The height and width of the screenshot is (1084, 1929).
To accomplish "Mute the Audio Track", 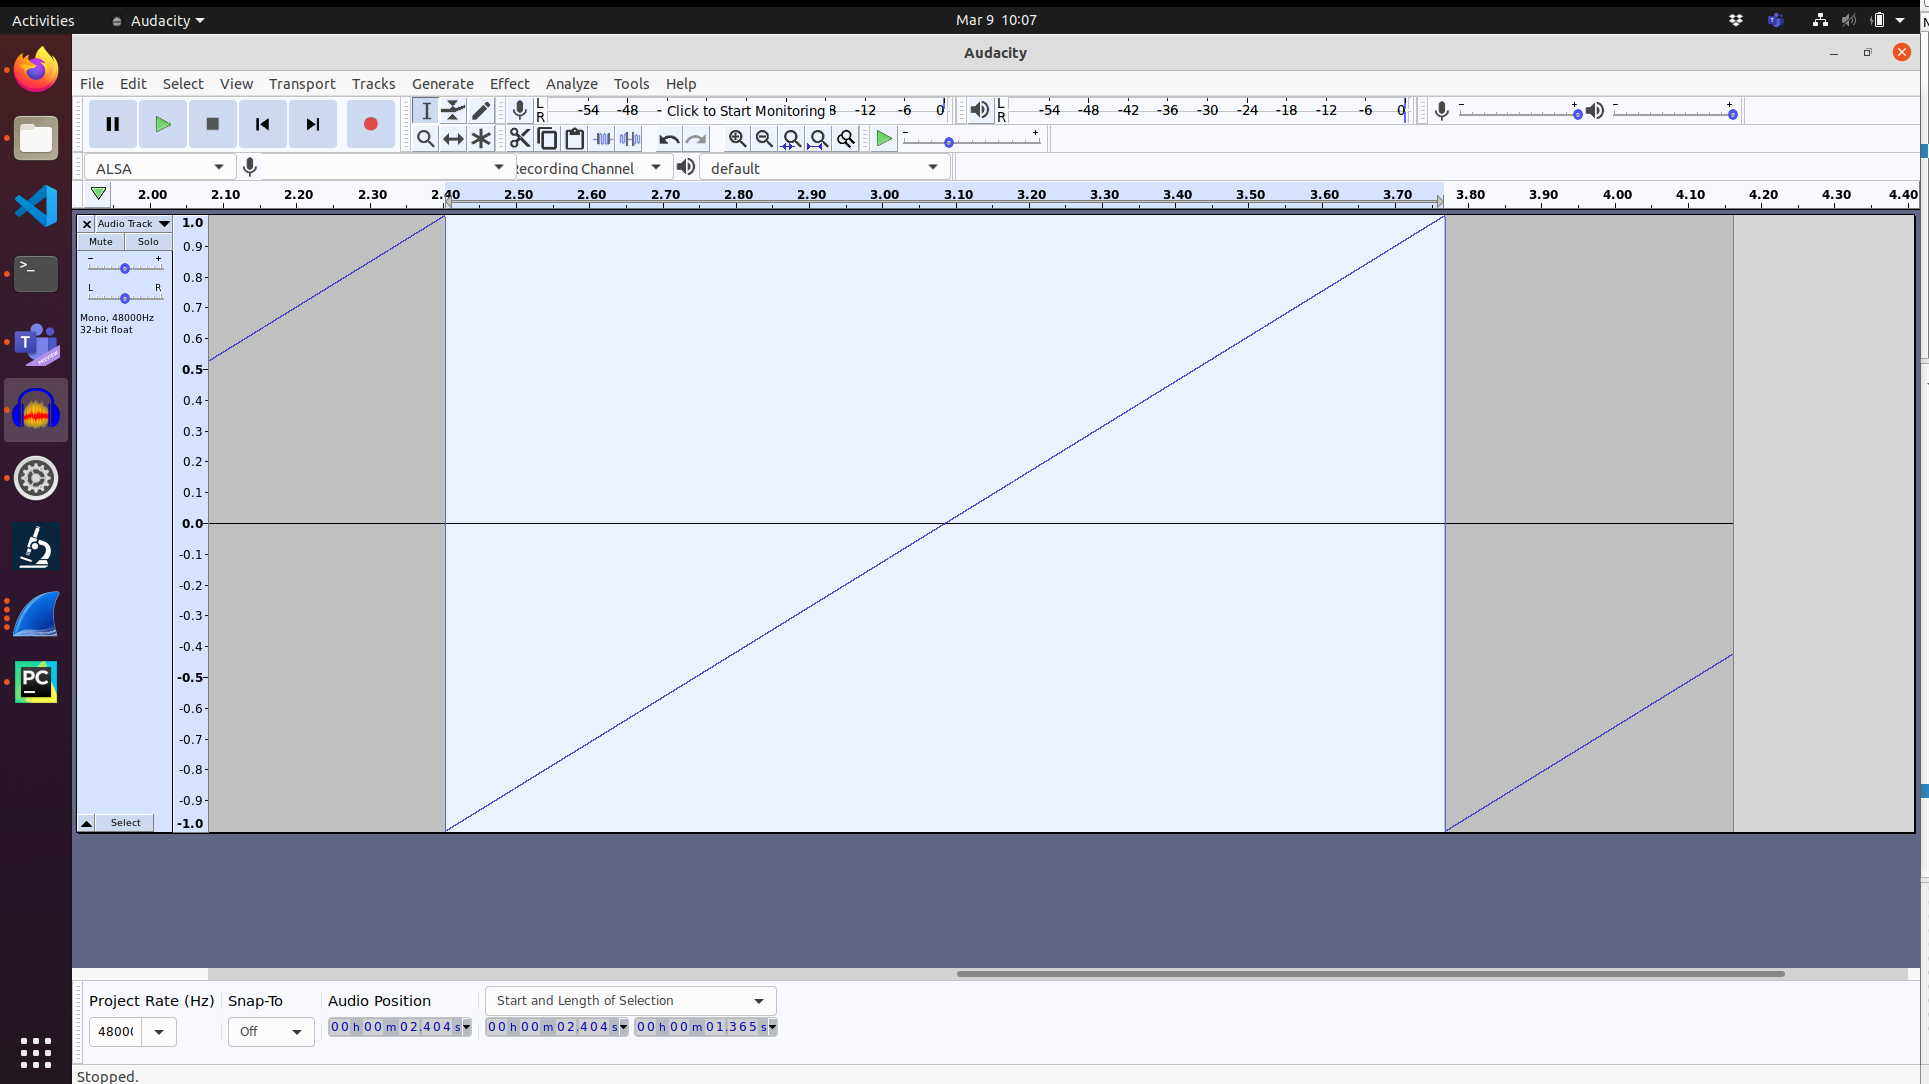I will (99, 241).
